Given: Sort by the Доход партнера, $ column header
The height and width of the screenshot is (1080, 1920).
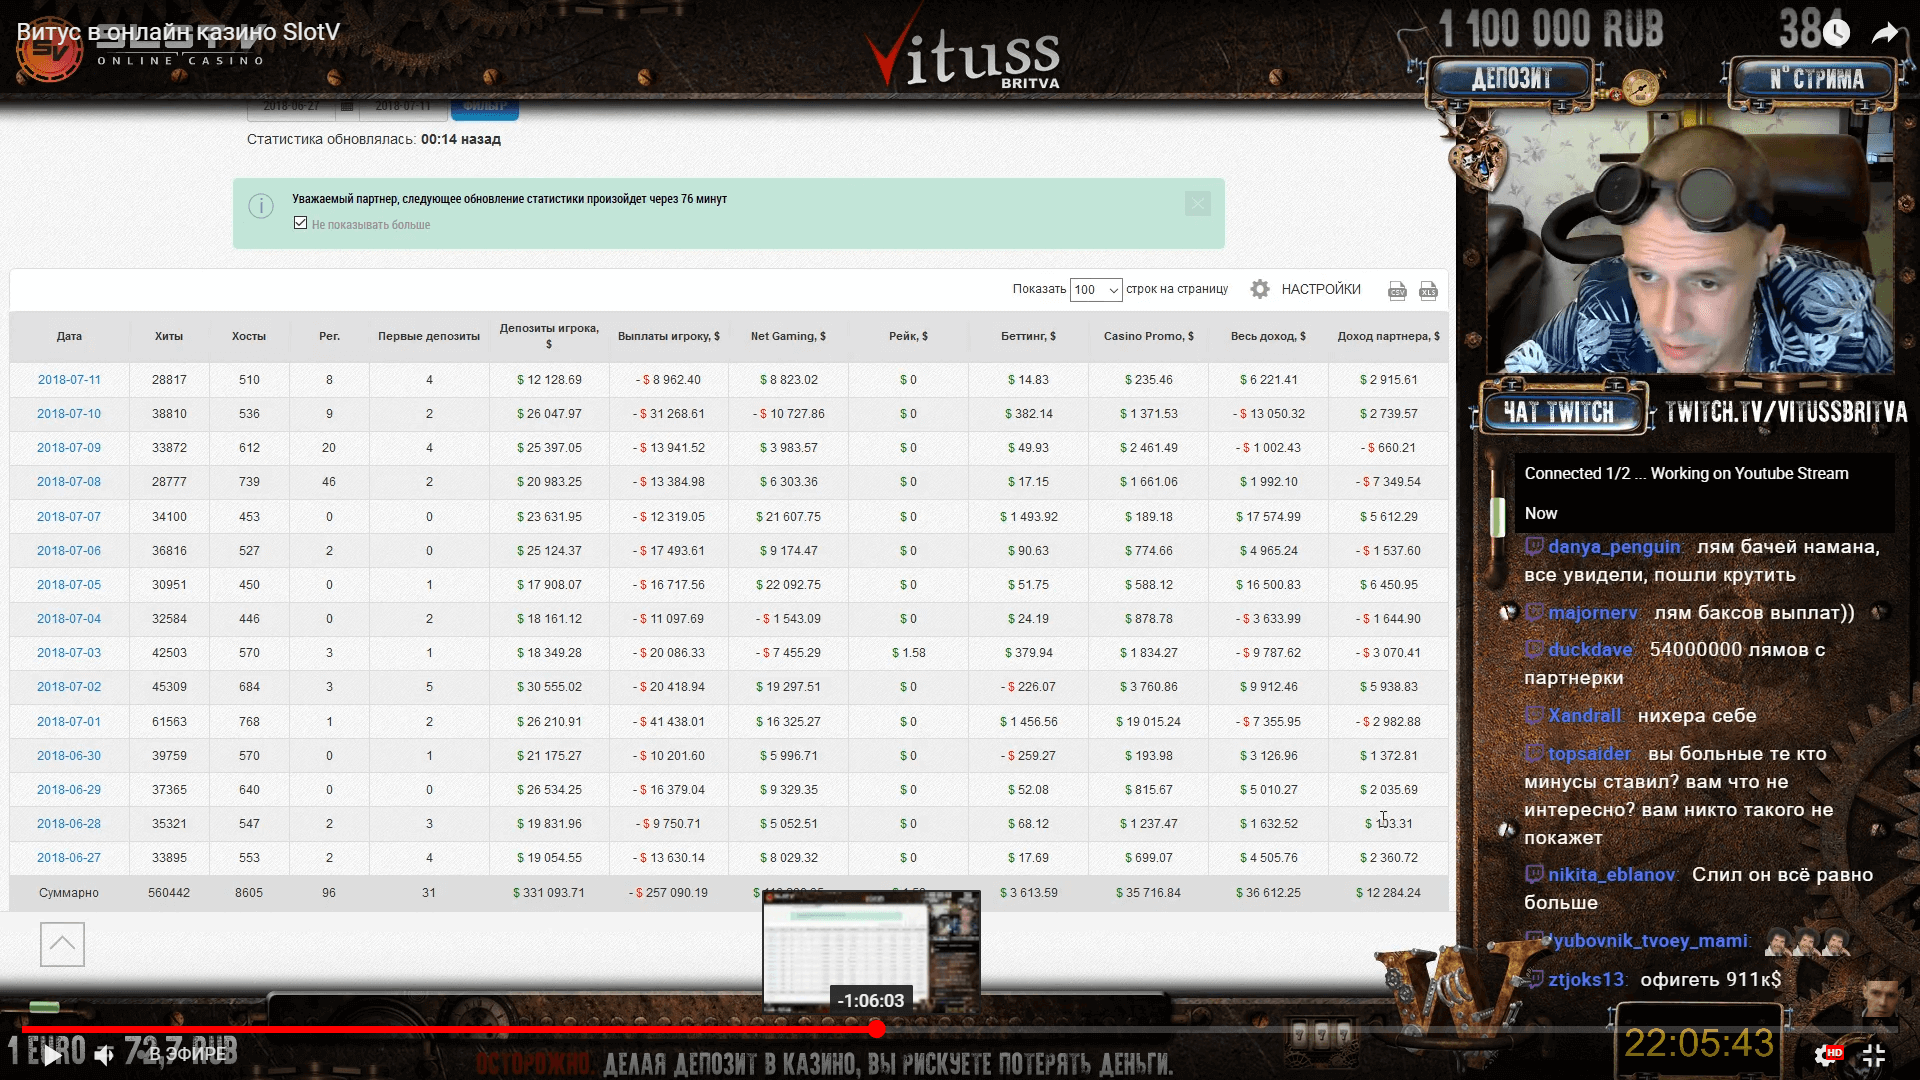Looking at the screenshot, I should tap(1388, 337).
